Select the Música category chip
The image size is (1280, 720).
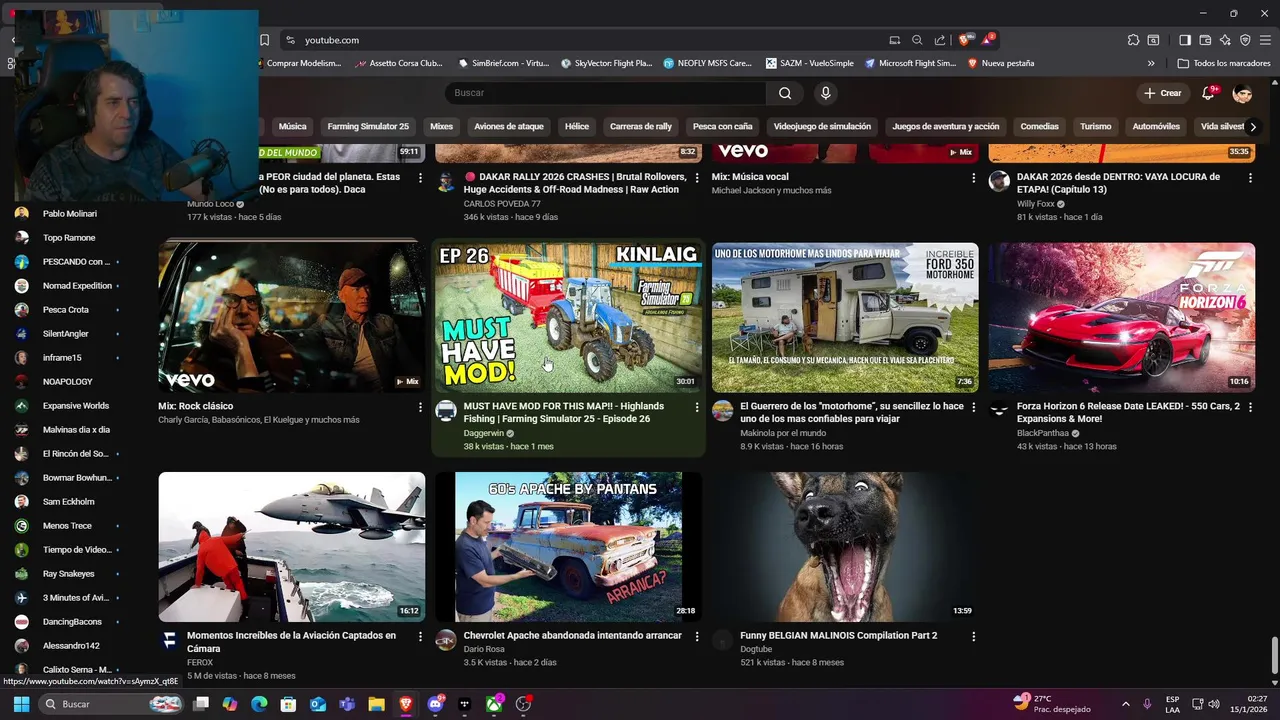point(292,127)
